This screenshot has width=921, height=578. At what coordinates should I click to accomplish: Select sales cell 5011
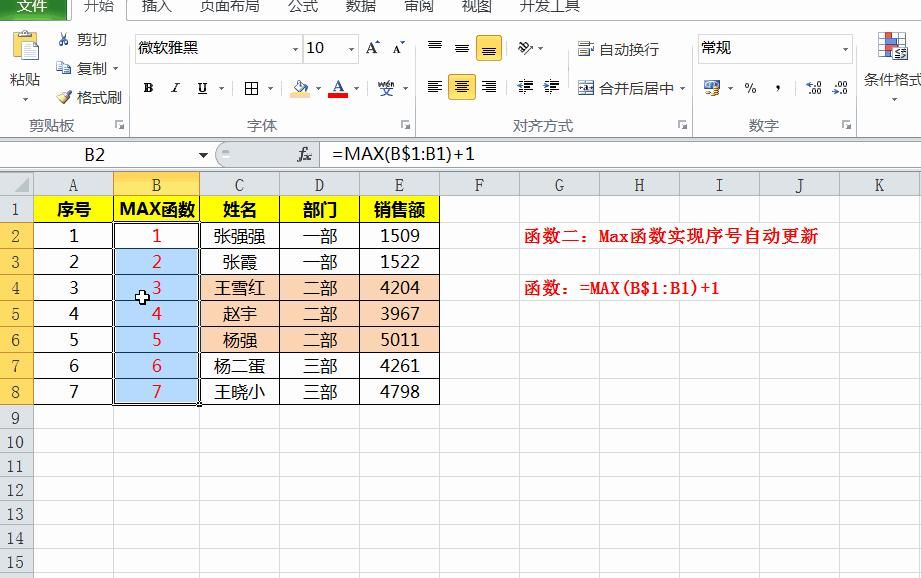(399, 340)
